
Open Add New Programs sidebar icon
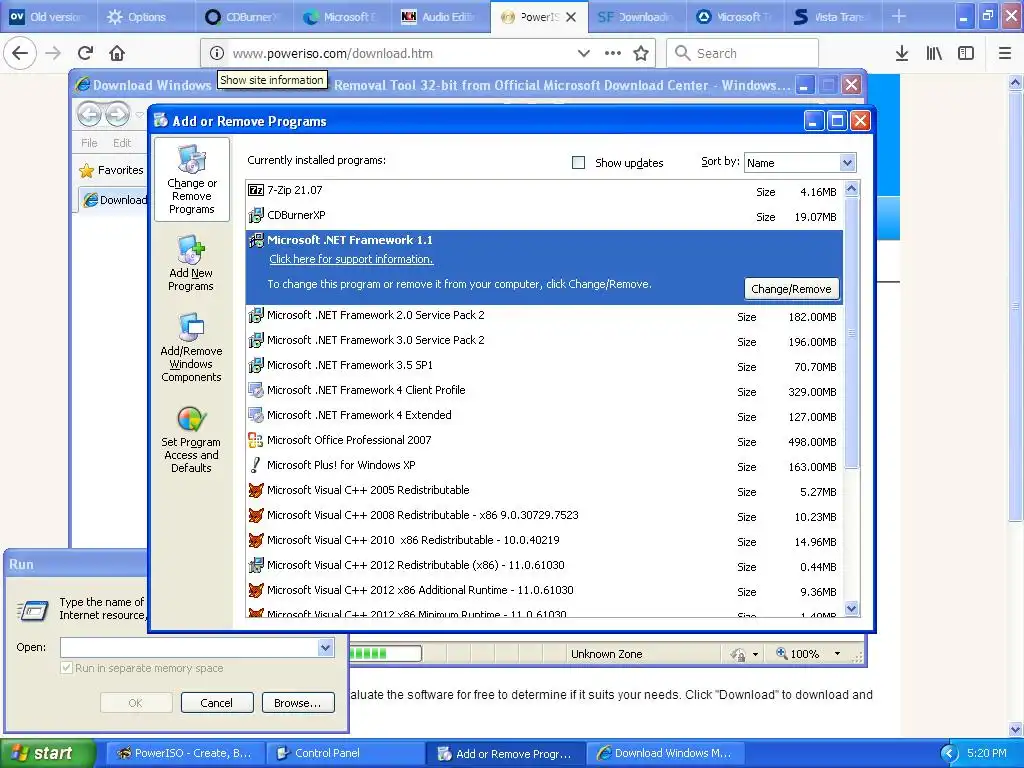point(191,249)
